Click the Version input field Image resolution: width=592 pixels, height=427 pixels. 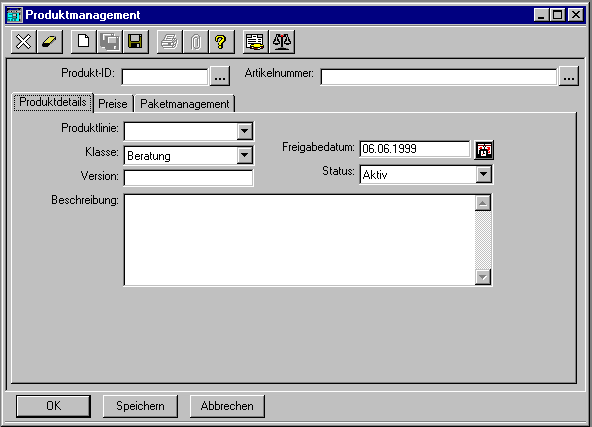188,178
